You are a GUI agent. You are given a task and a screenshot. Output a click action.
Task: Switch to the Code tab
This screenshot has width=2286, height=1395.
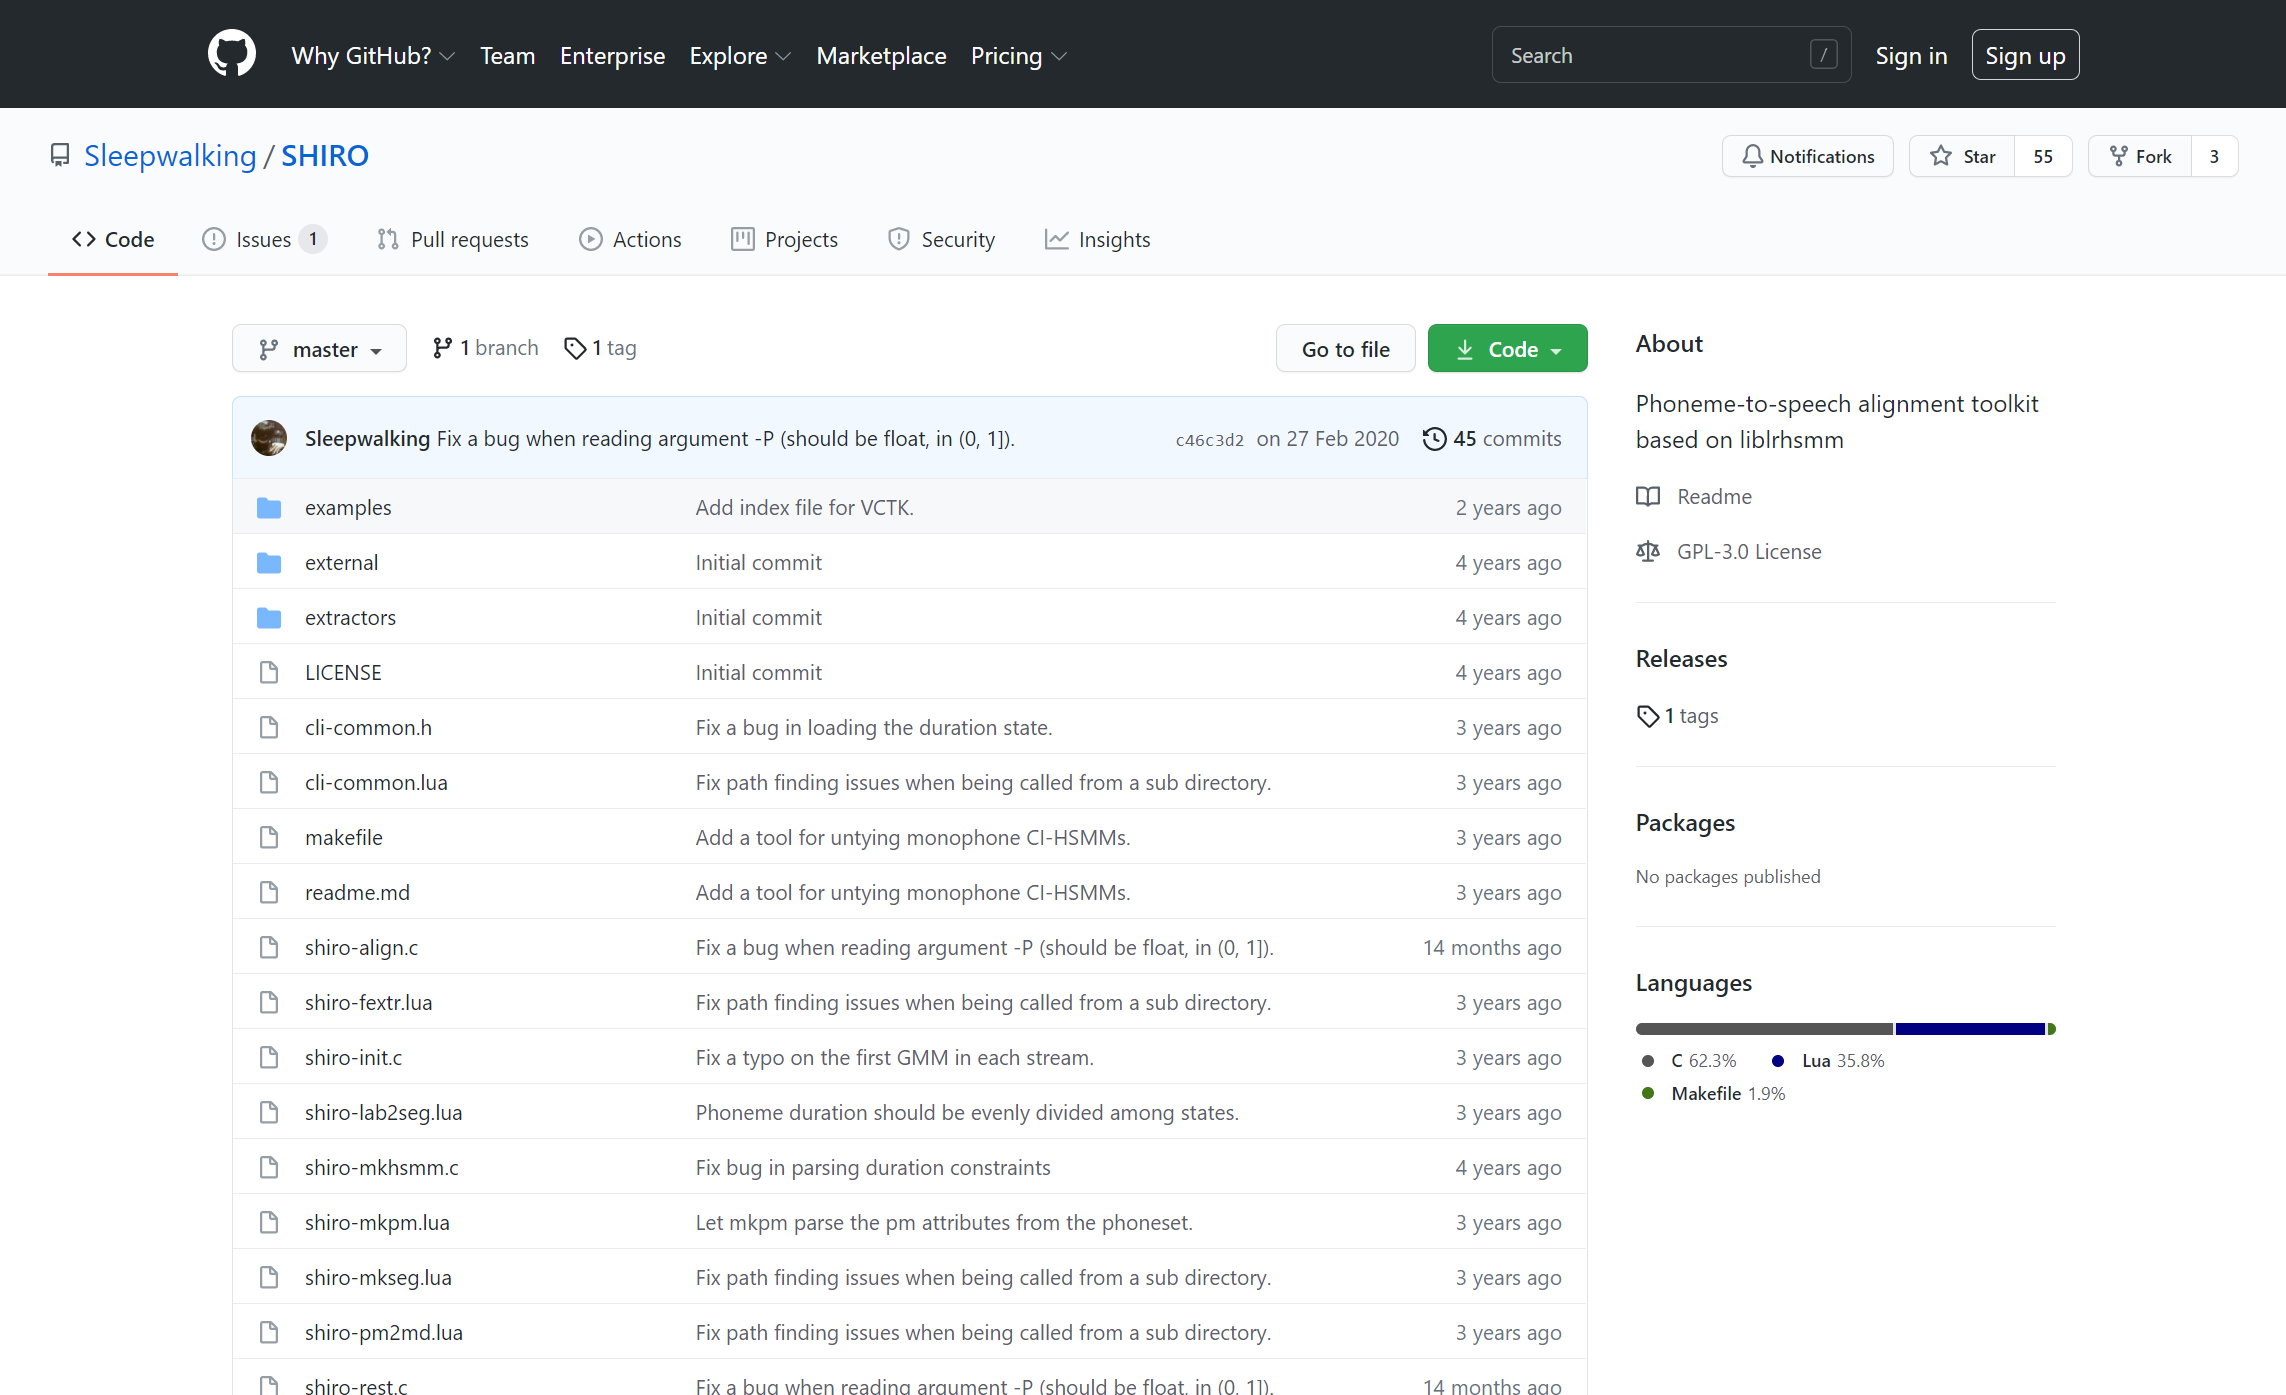[x=113, y=240]
